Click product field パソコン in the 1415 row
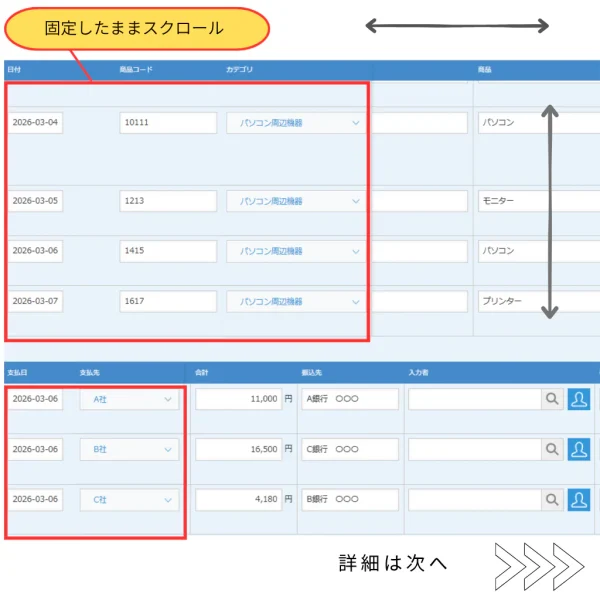Image resolution: width=600 pixels, height=600 pixels. (539, 251)
